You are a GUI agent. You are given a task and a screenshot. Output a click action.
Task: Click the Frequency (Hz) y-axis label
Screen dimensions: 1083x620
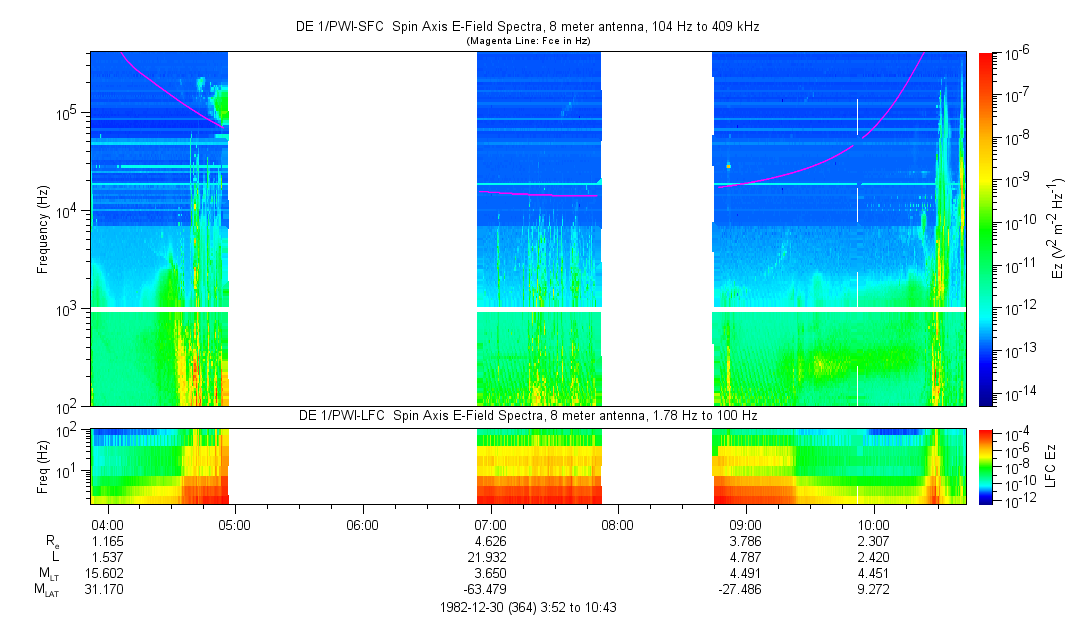point(42,229)
